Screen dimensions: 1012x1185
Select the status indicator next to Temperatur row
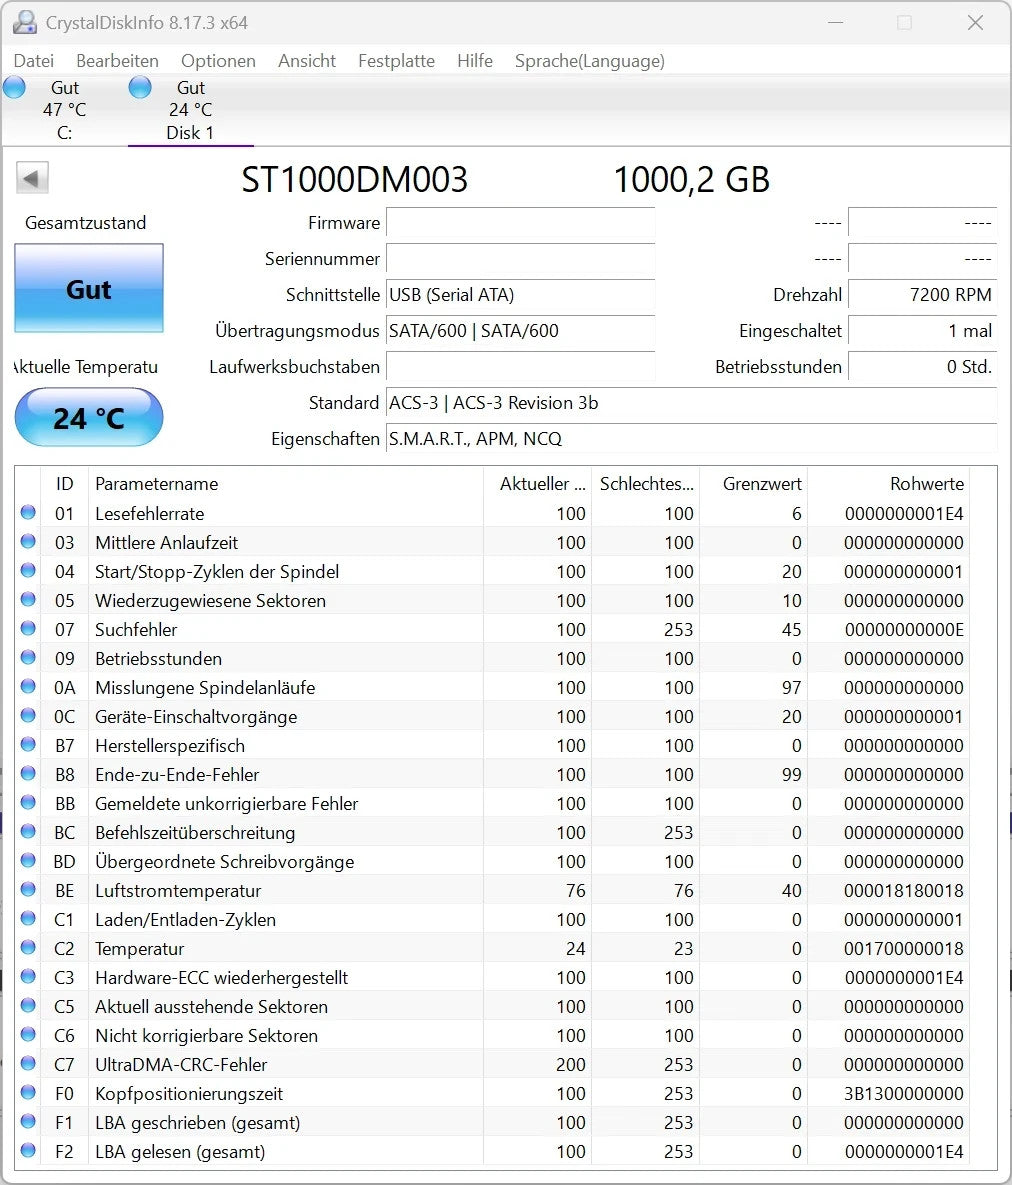tap(27, 948)
